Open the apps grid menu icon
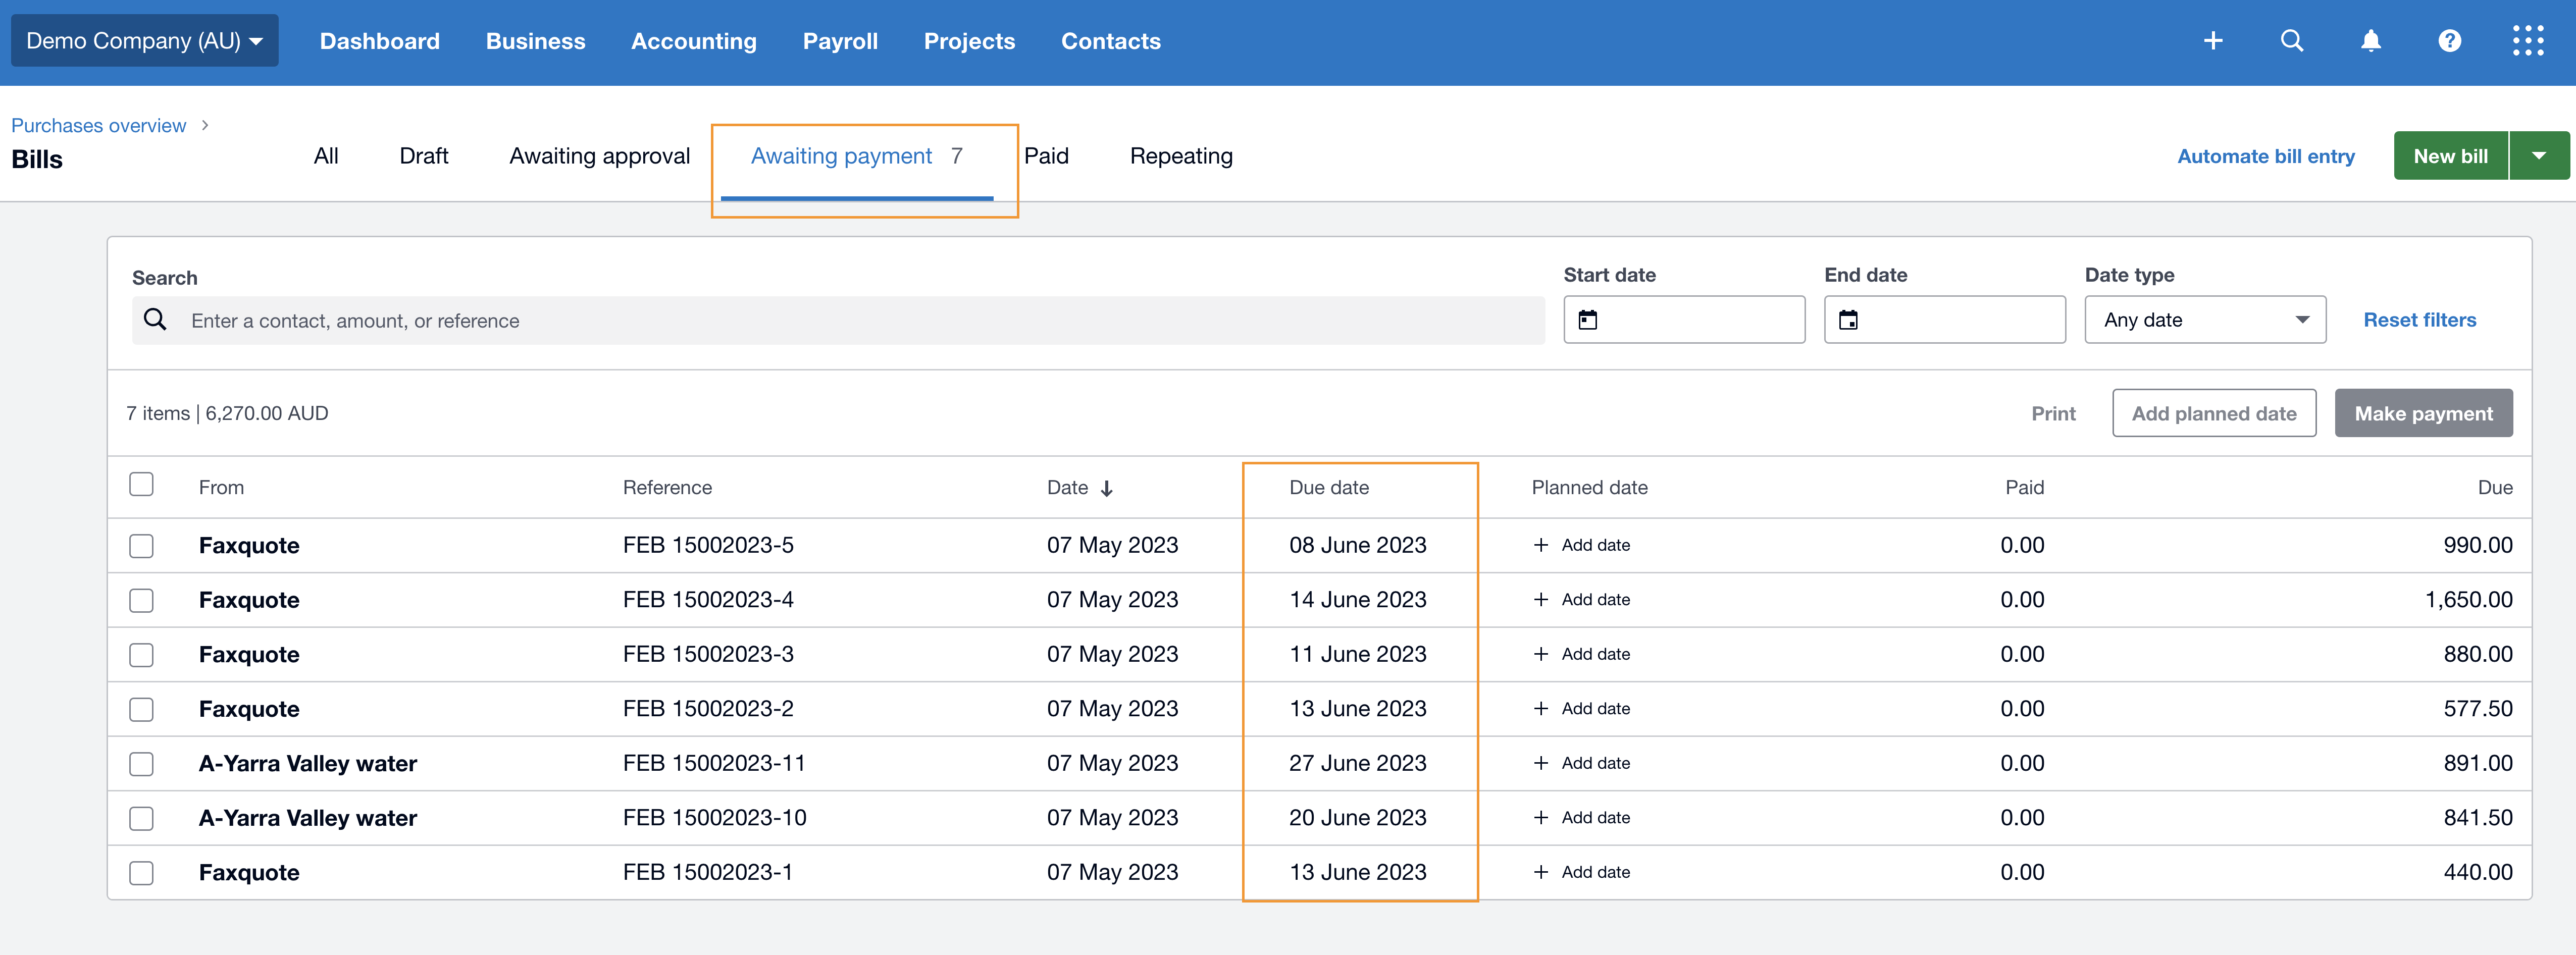The height and width of the screenshot is (955, 2576). [x=2527, y=41]
